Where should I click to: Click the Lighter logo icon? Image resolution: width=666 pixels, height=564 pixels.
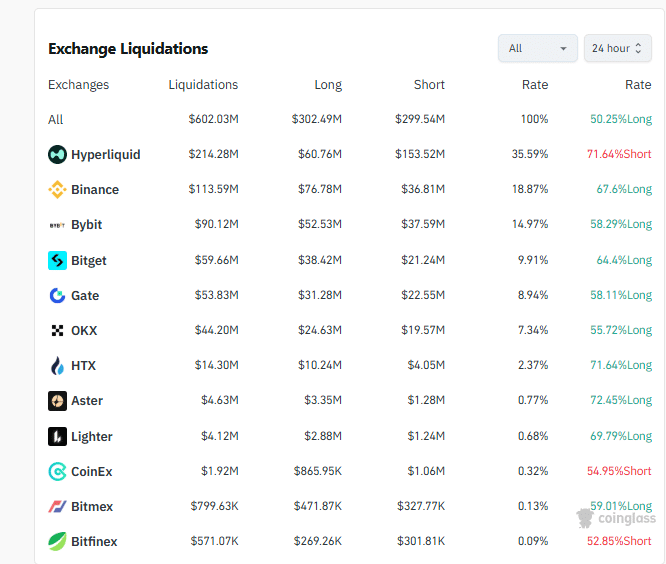coord(57,436)
